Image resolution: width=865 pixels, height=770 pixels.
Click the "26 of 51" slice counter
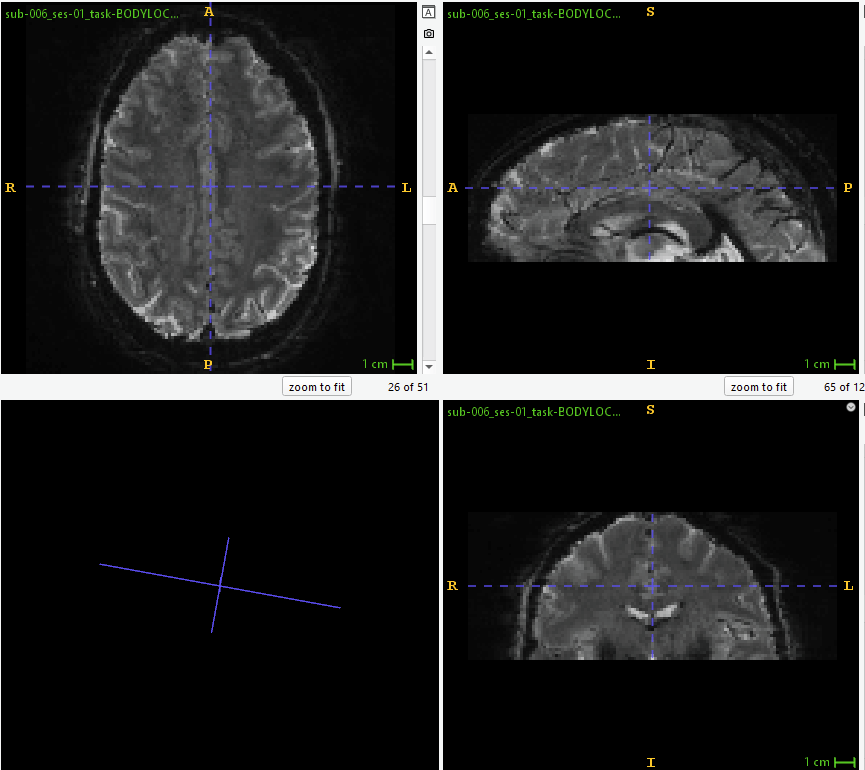[407, 387]
